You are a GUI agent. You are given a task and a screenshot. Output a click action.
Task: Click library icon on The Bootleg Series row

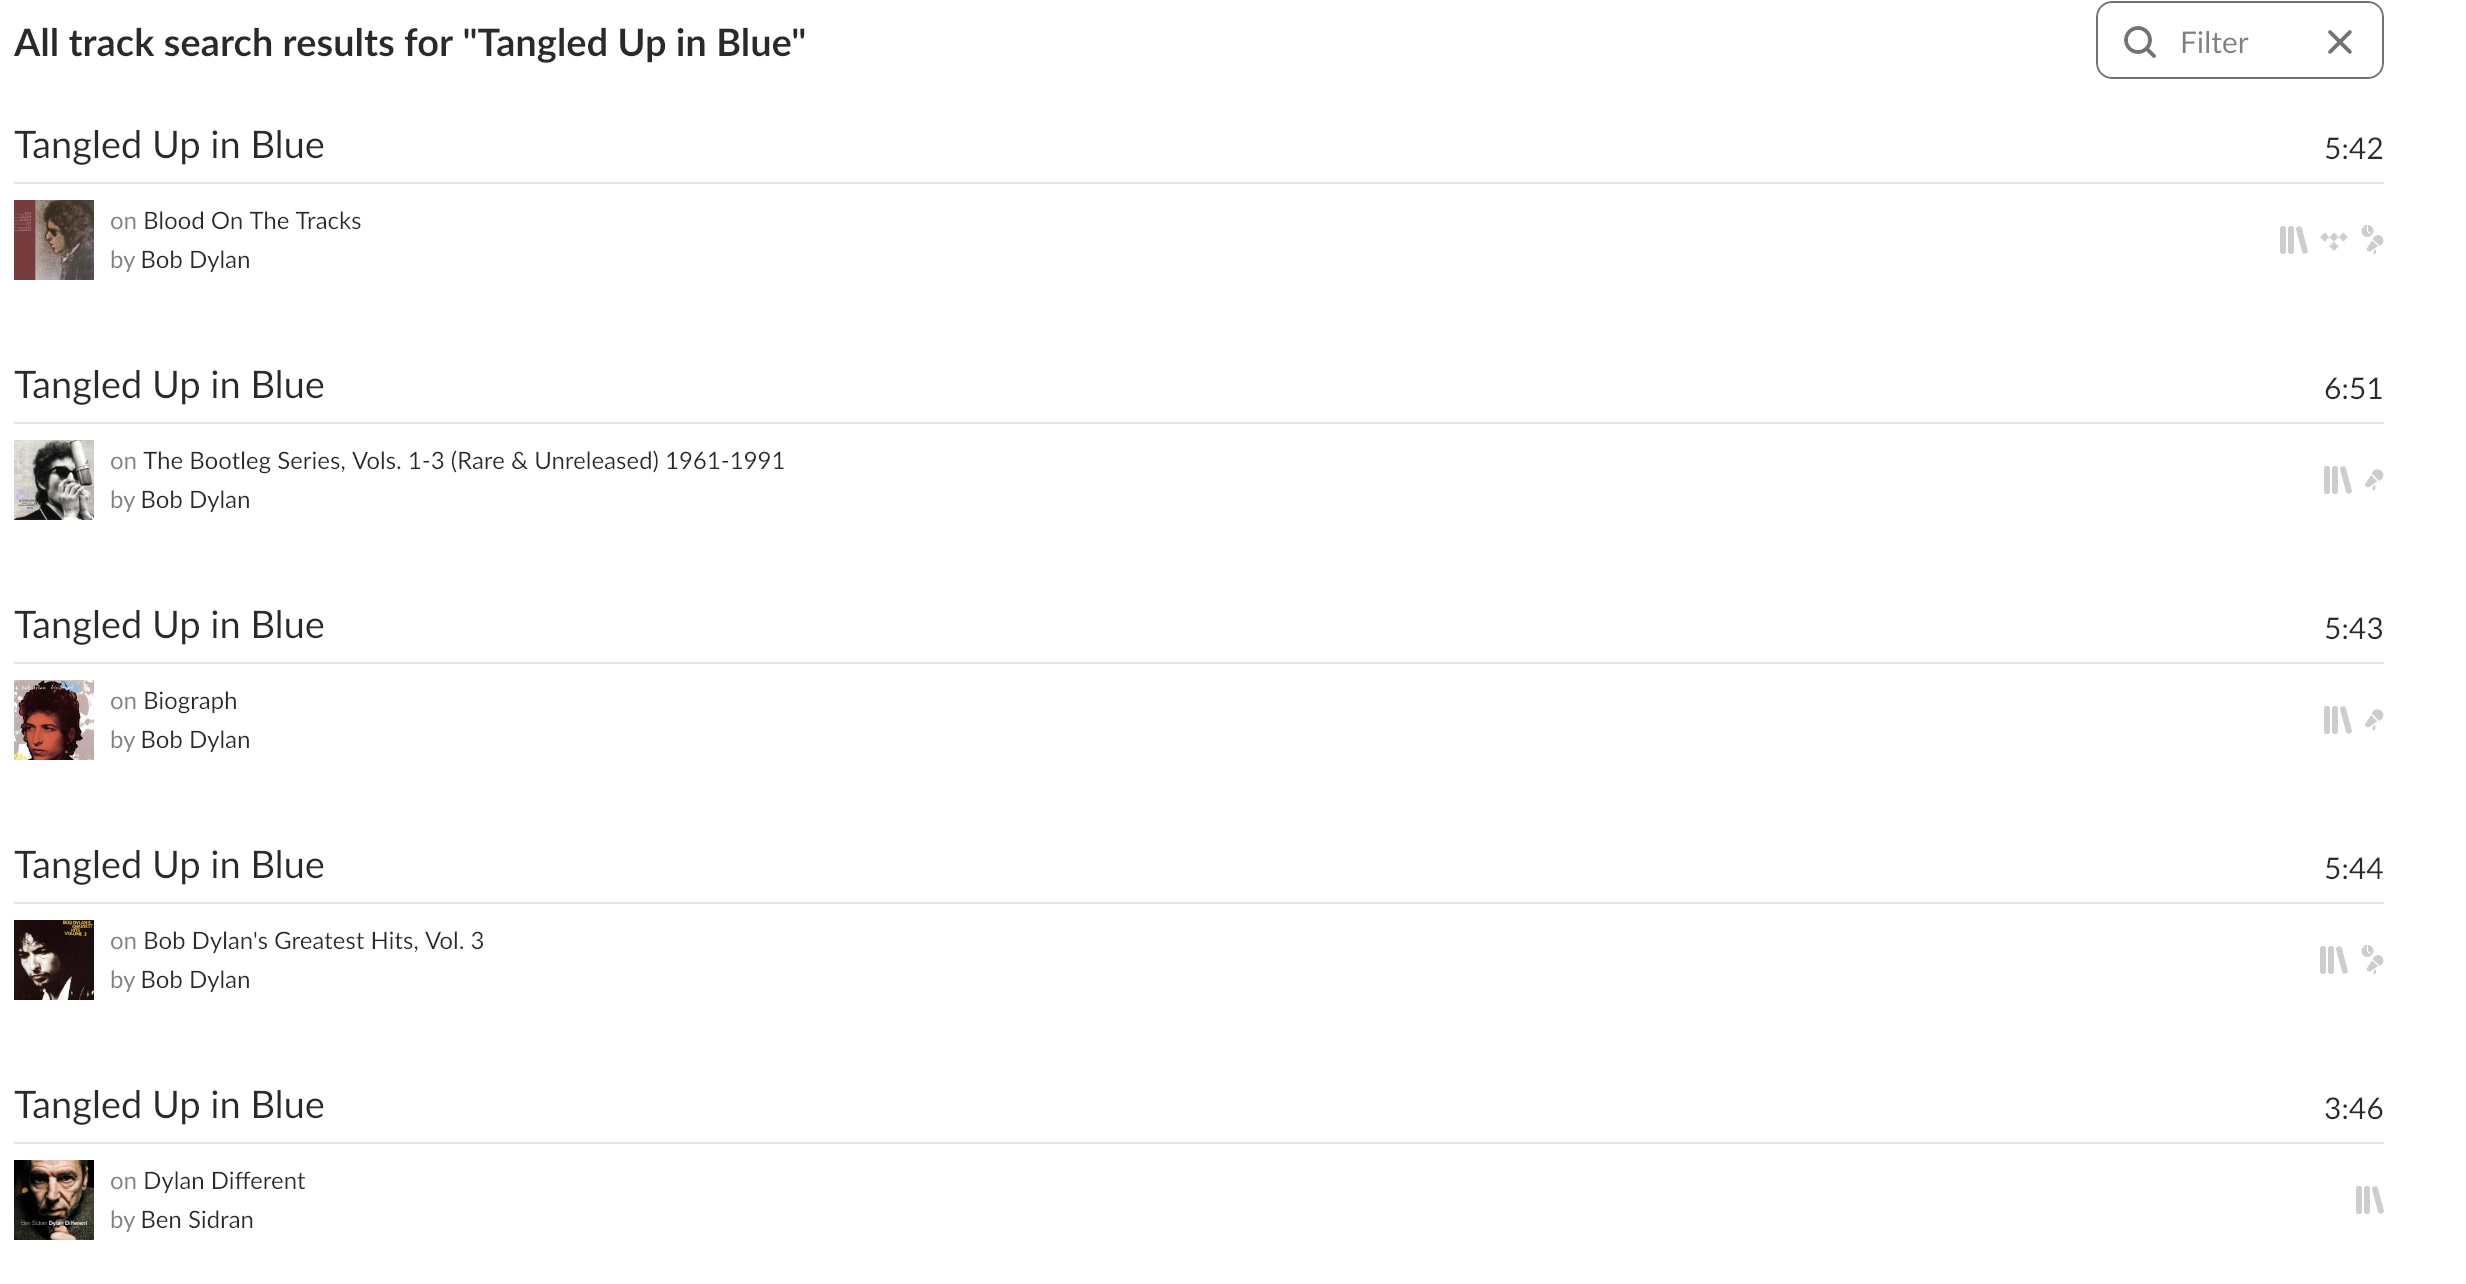coord(2337,480)
